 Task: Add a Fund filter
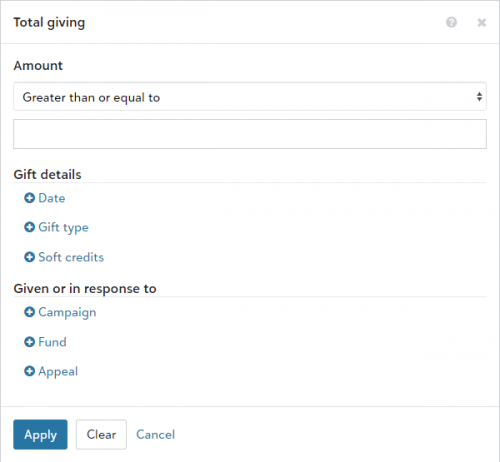[x=52, y=342]
